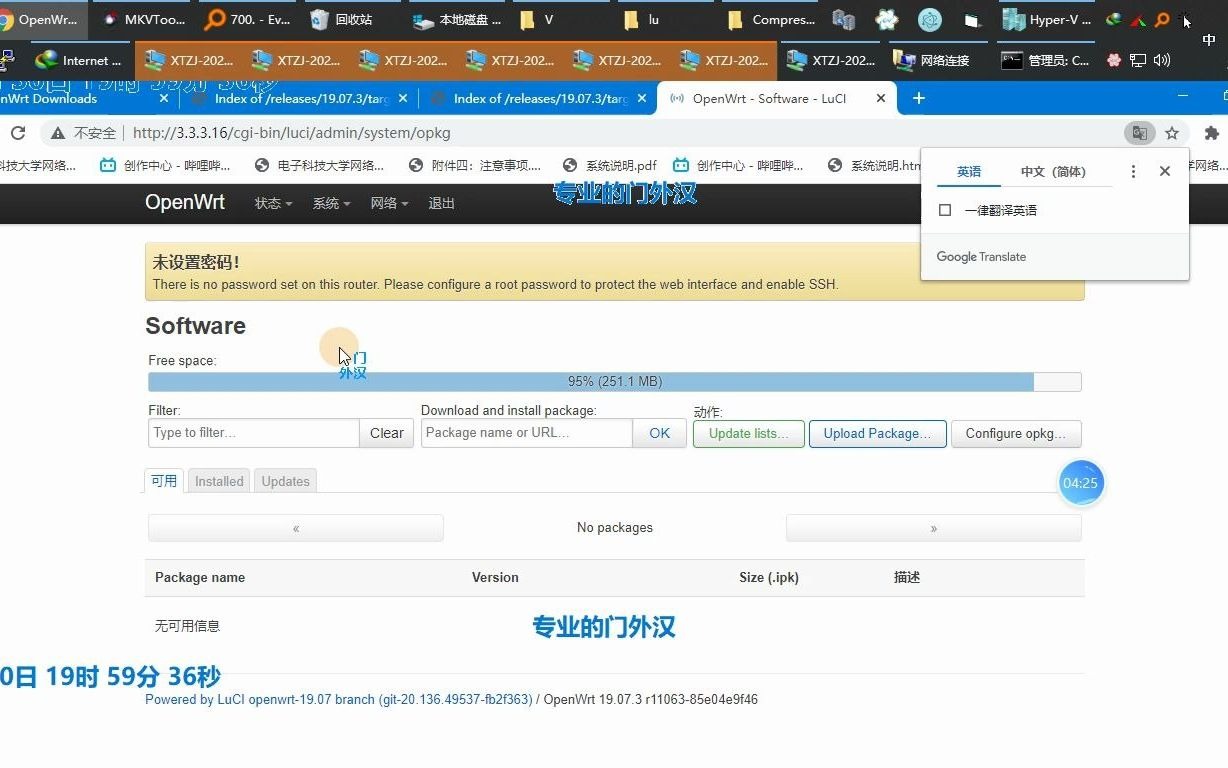Close the OpenWrt Downloads tab
Screen dimensions: 1228x768
(165, 98)
